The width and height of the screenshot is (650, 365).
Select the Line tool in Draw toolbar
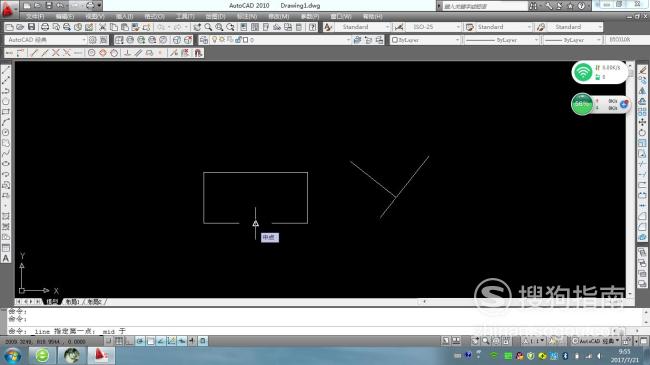(x=6, y=70)
